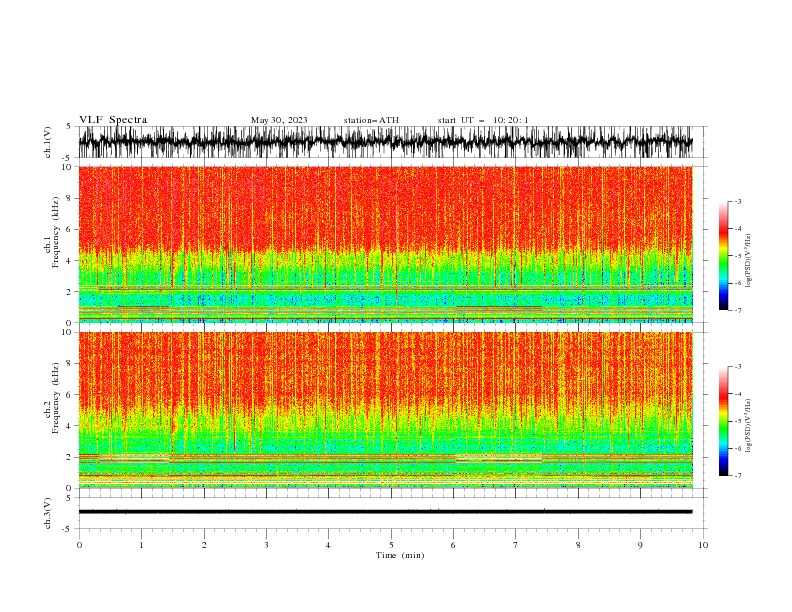
Task: Select the "start UT = 10:20:1" text
Action: click(x=482, y=120)
